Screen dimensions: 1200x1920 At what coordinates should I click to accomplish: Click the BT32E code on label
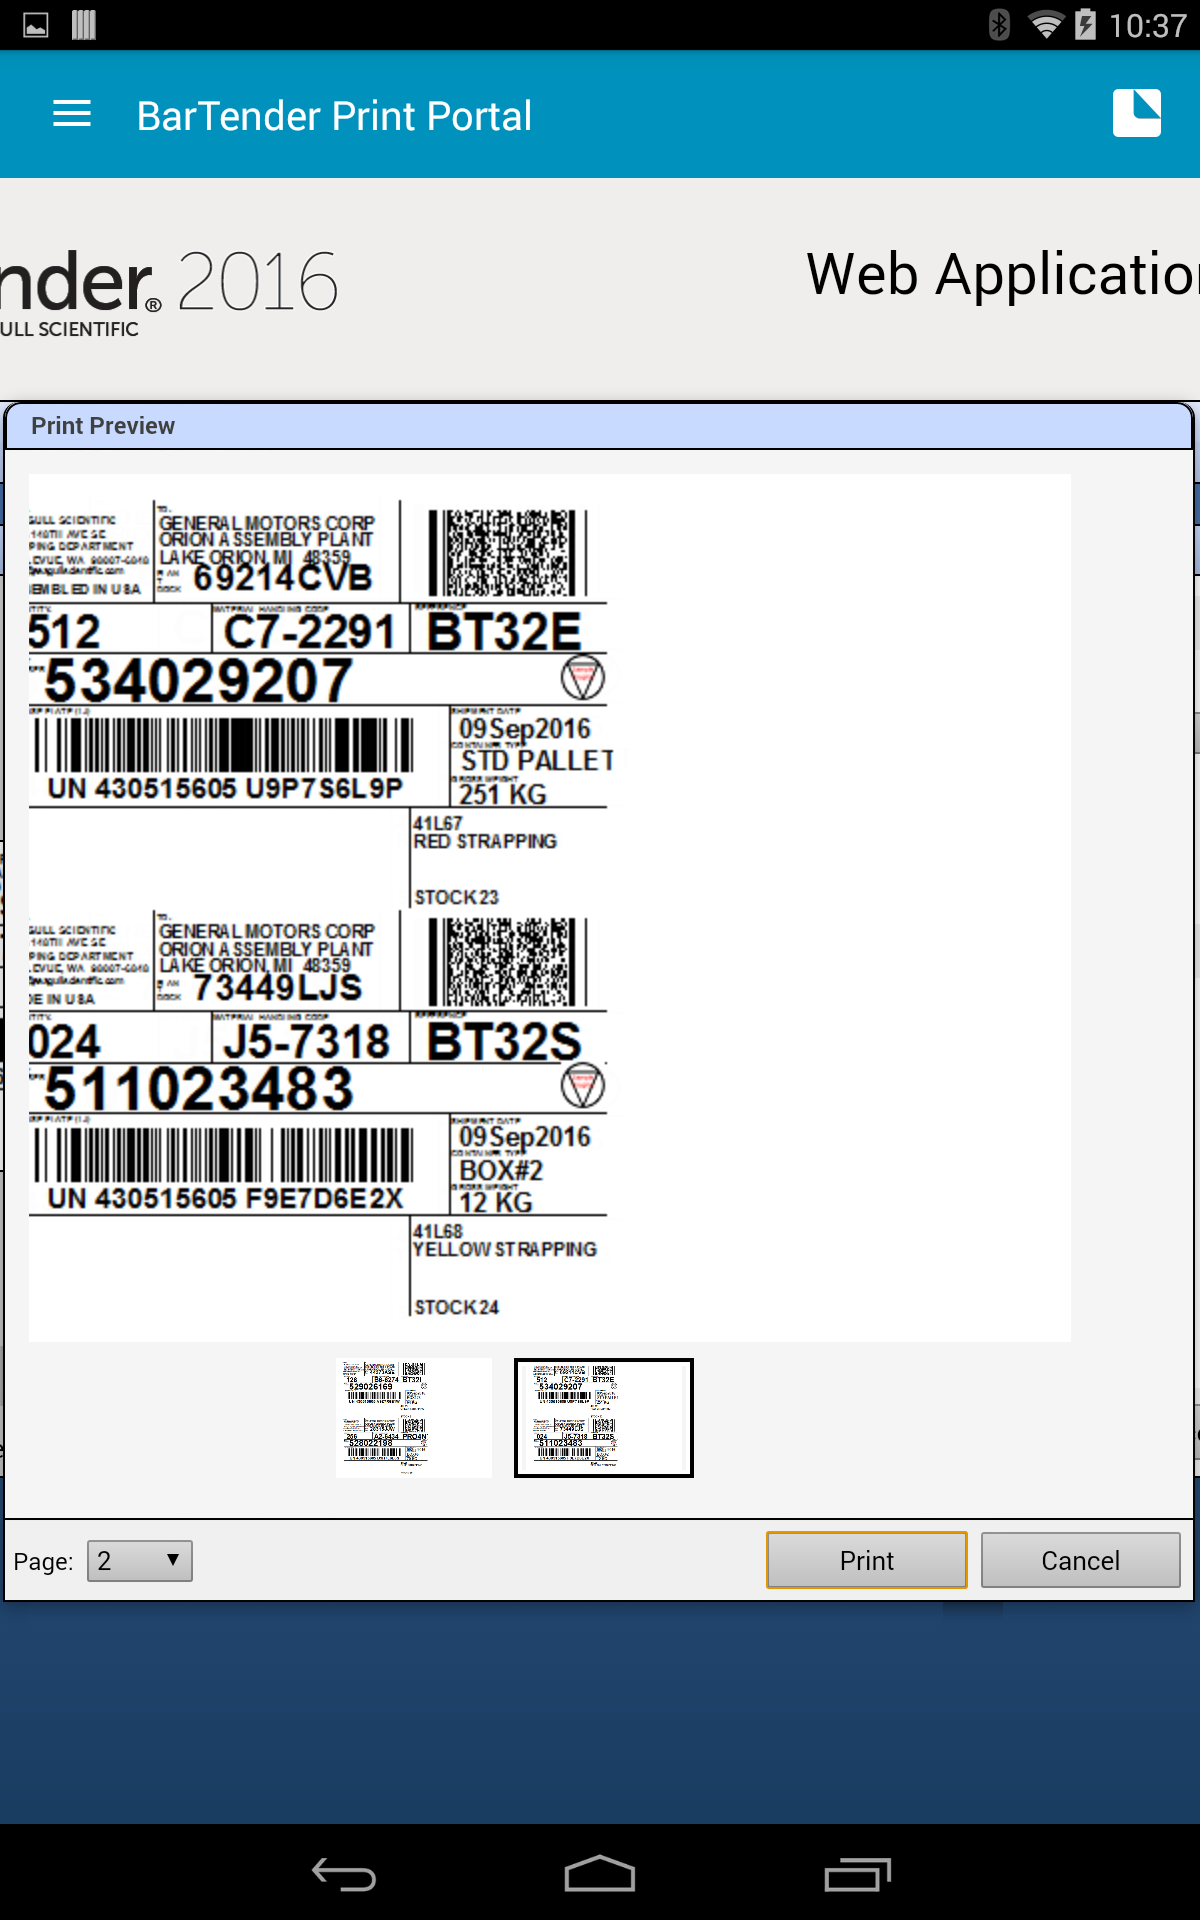[x=504, y=632]
